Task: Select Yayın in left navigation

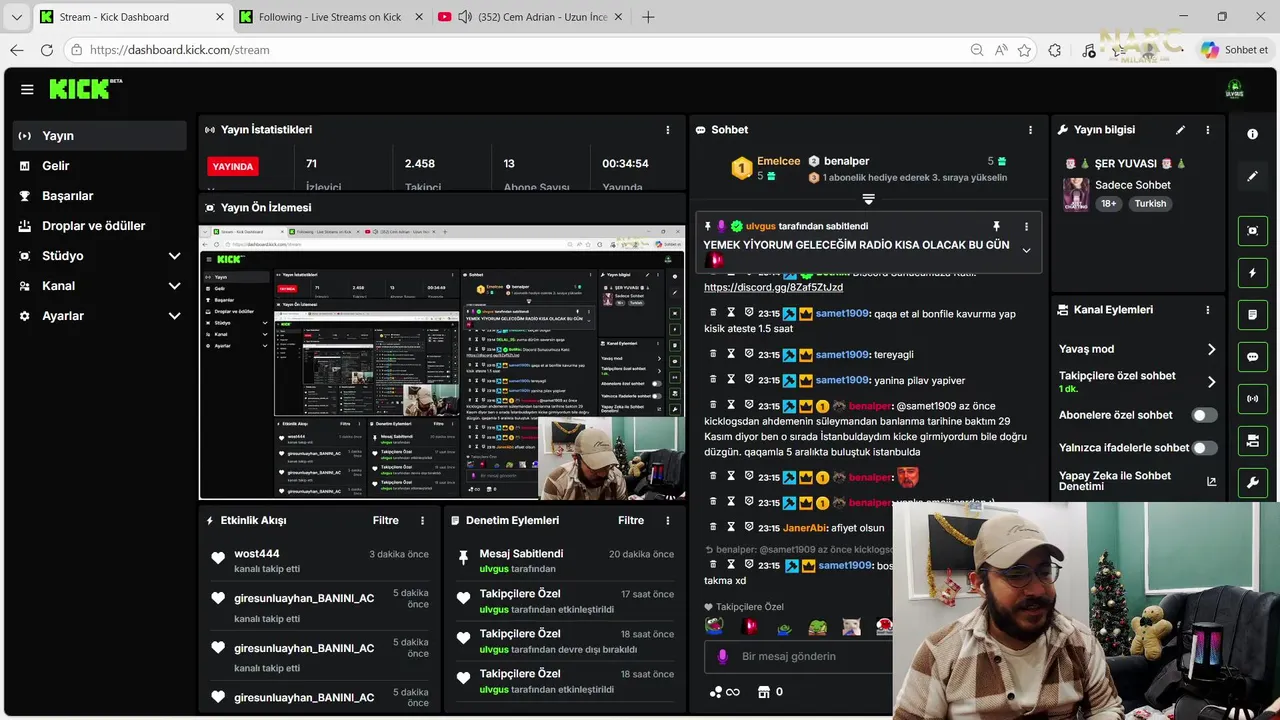Action: point(100,136)
